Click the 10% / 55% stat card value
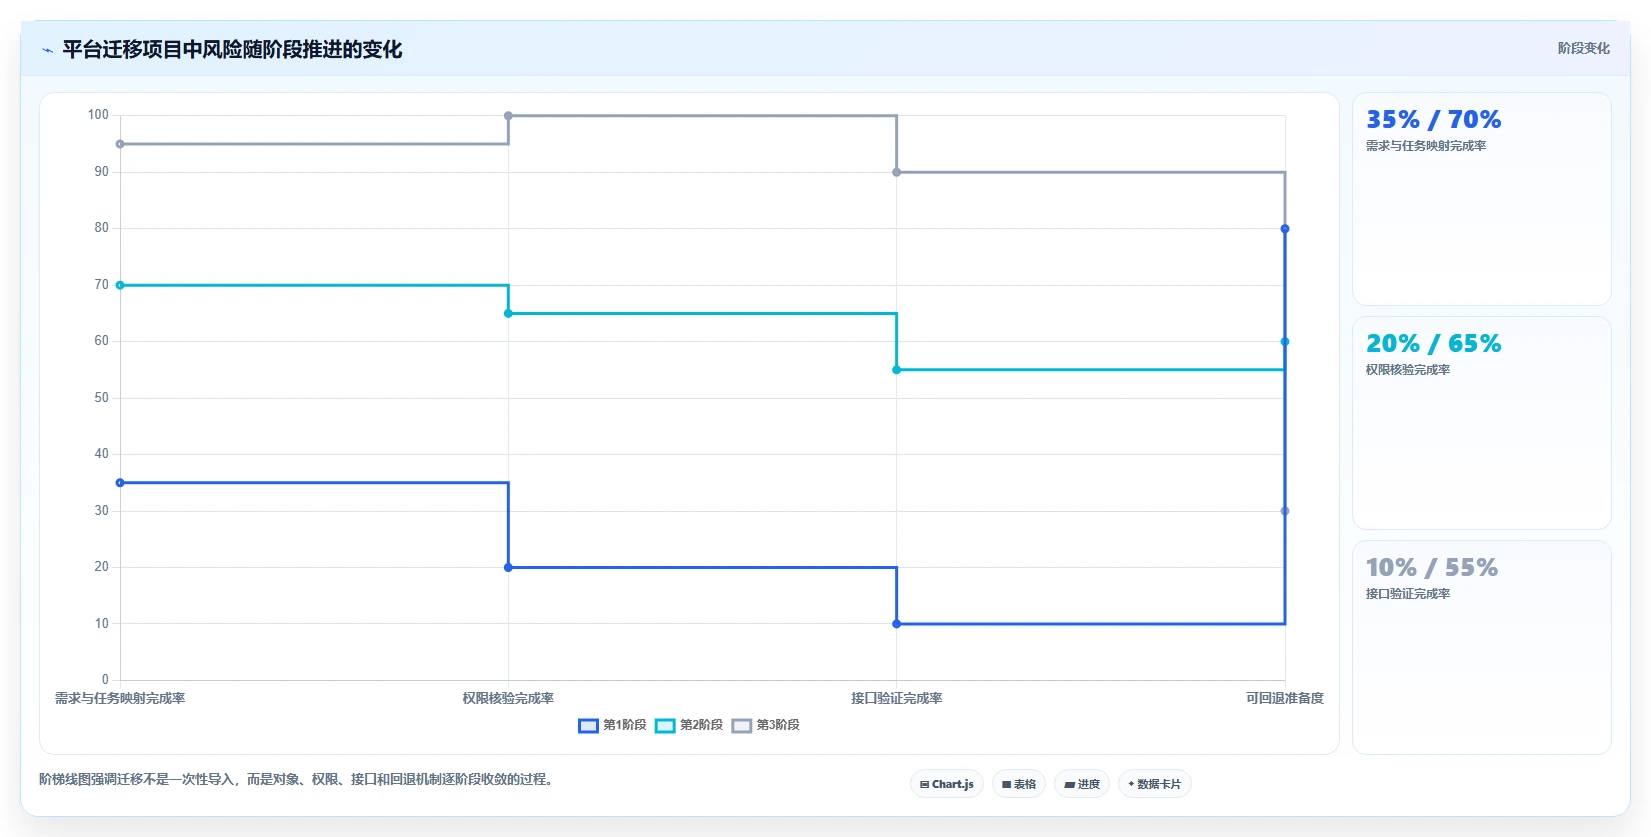 coord(1432,568)
